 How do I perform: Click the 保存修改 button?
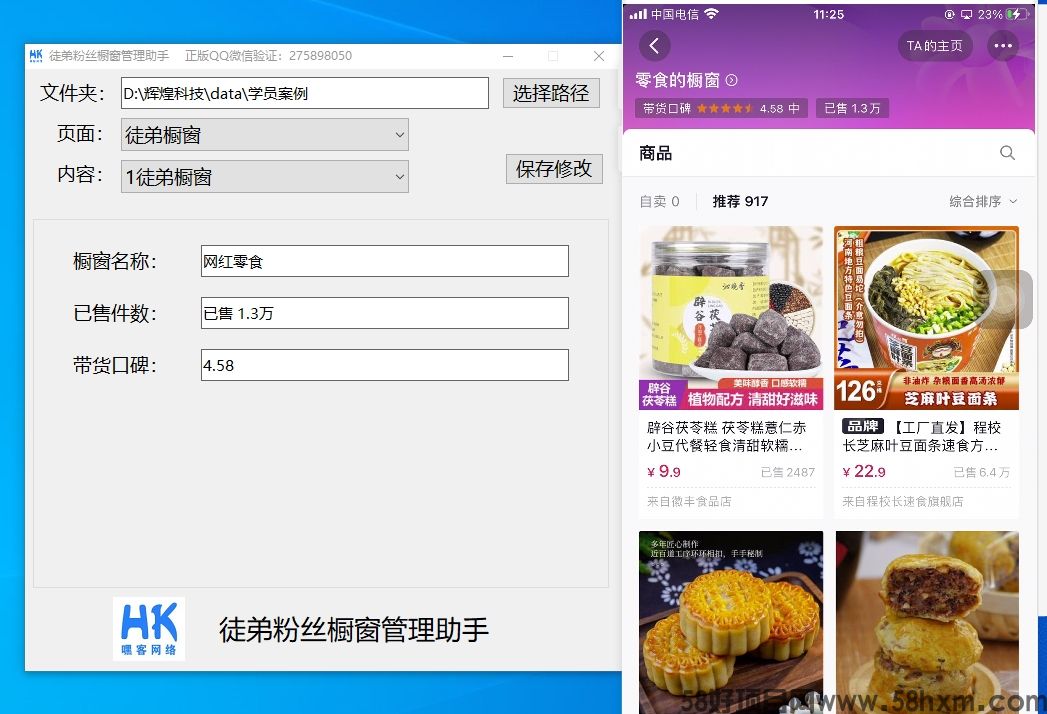[x=554, y=168]
